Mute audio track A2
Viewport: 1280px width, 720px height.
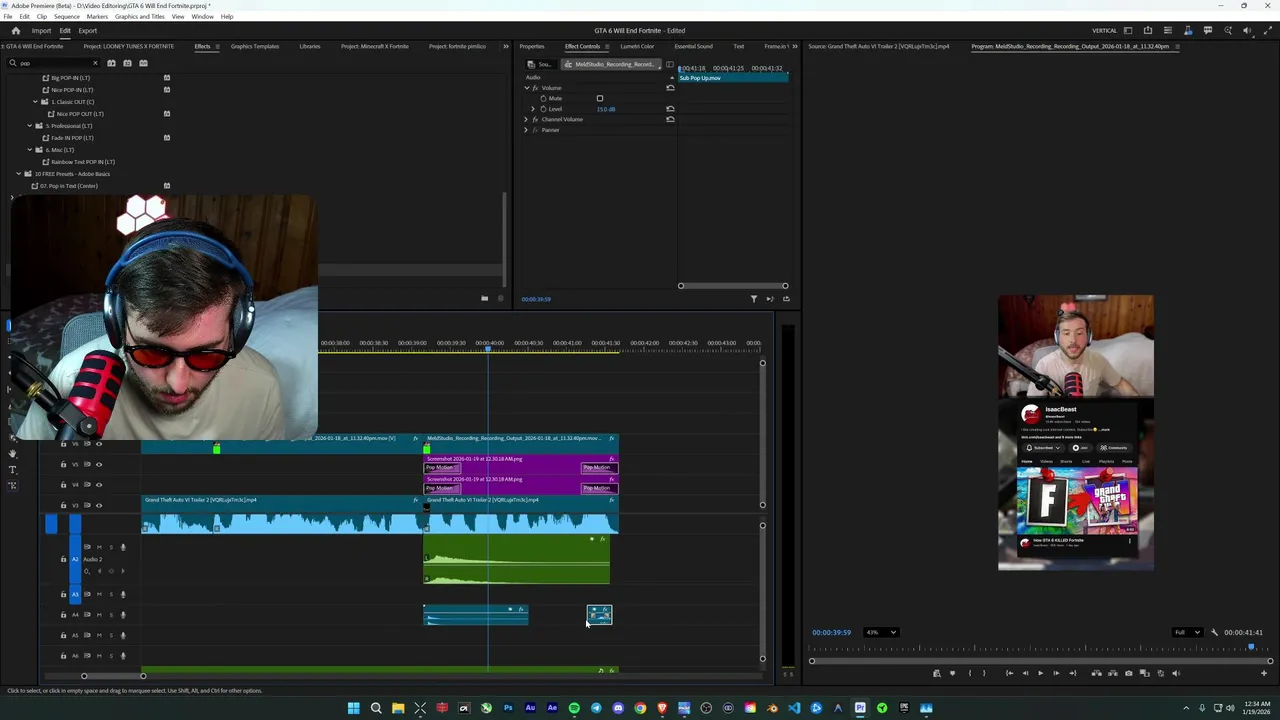[99, 547]
